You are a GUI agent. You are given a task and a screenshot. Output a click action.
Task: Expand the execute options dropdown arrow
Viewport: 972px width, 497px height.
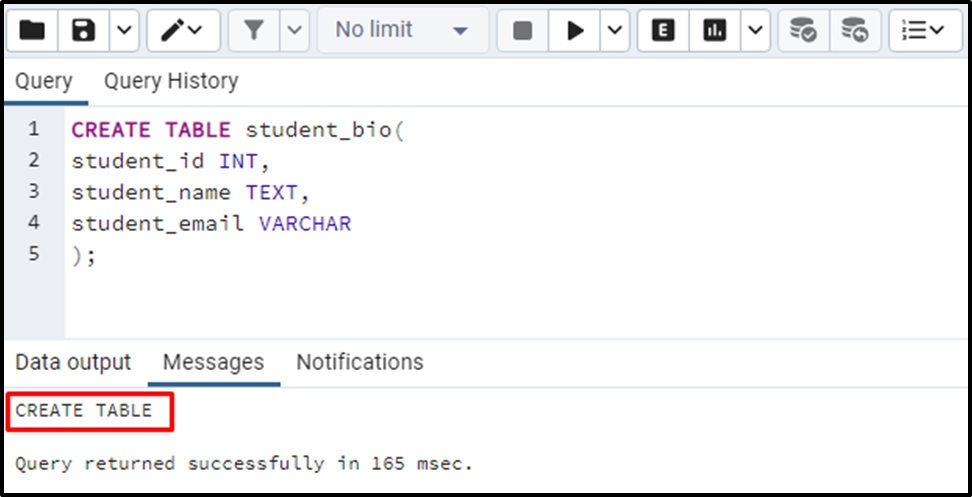[615, 30]
